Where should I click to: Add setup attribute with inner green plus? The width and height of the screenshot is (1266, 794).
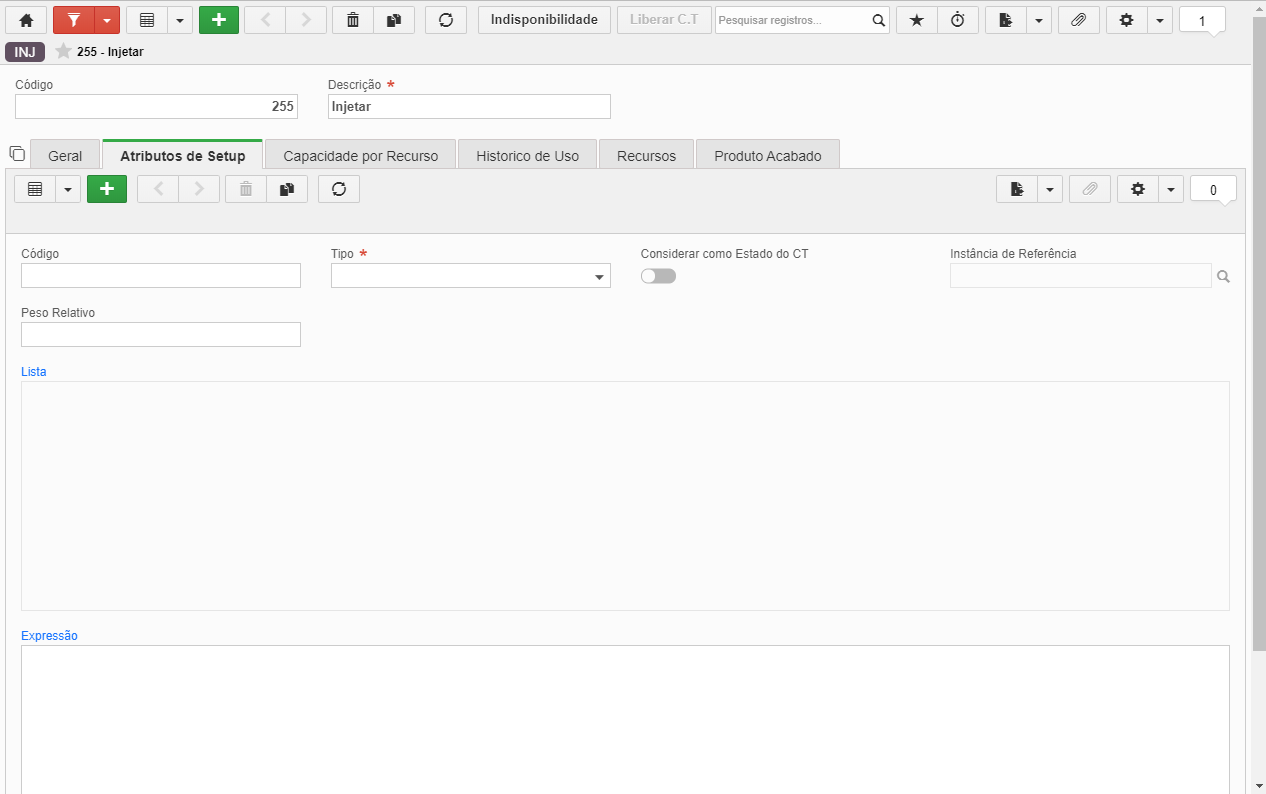(x=107, y=189)
